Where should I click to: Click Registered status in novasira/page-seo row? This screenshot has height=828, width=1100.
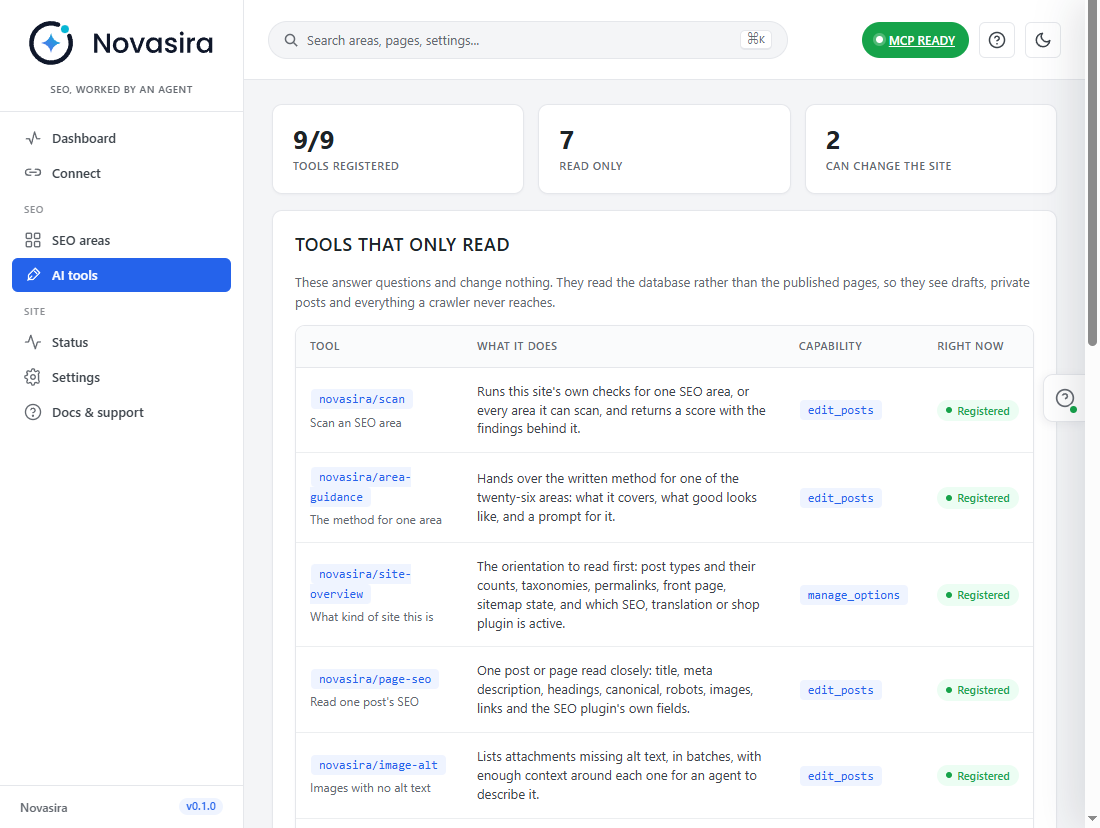coord(978,690)
